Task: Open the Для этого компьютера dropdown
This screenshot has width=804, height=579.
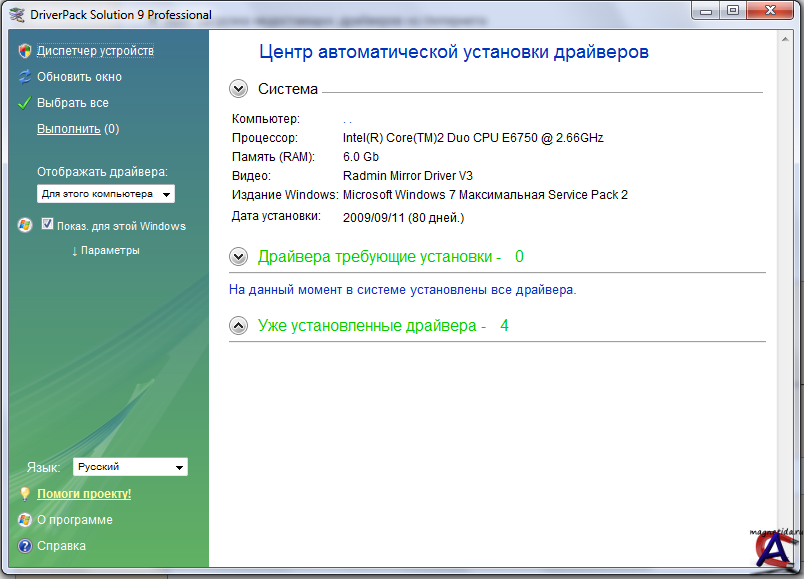Action: [106, 194]
